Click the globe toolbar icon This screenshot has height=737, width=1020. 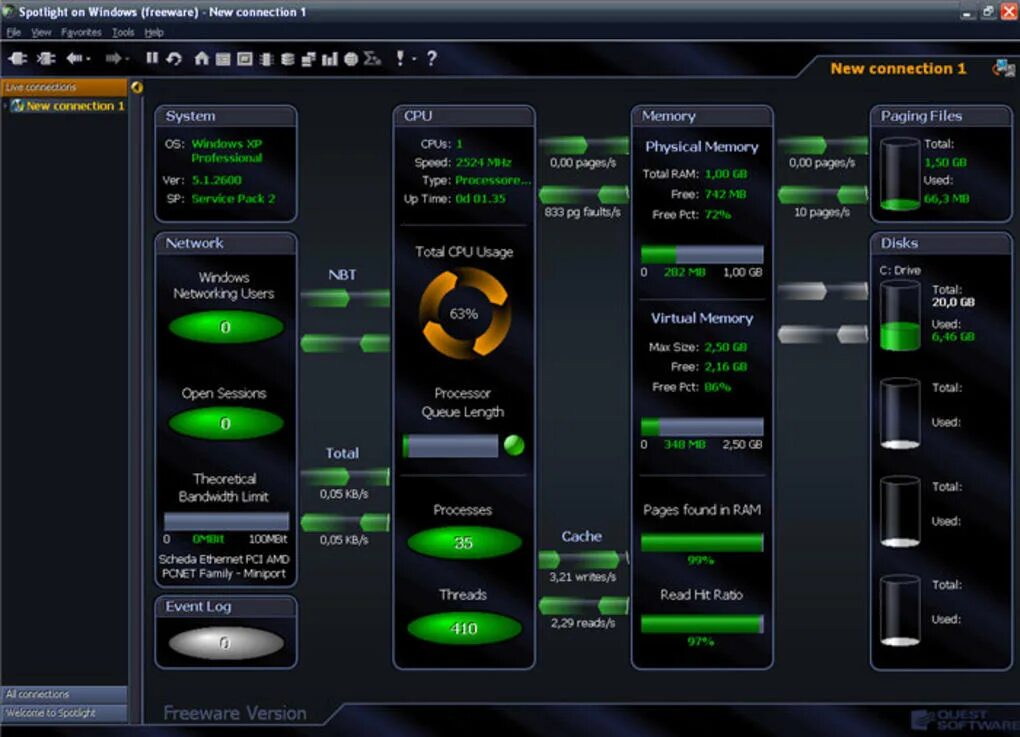point(351,59)
